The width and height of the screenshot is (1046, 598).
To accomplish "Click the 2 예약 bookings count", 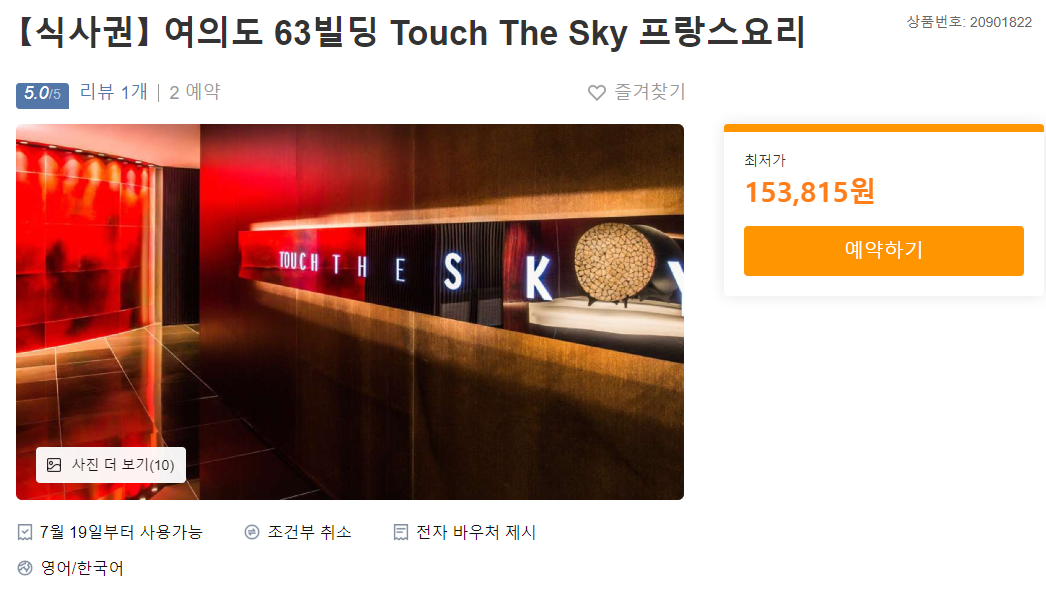I will click(194, 91).
